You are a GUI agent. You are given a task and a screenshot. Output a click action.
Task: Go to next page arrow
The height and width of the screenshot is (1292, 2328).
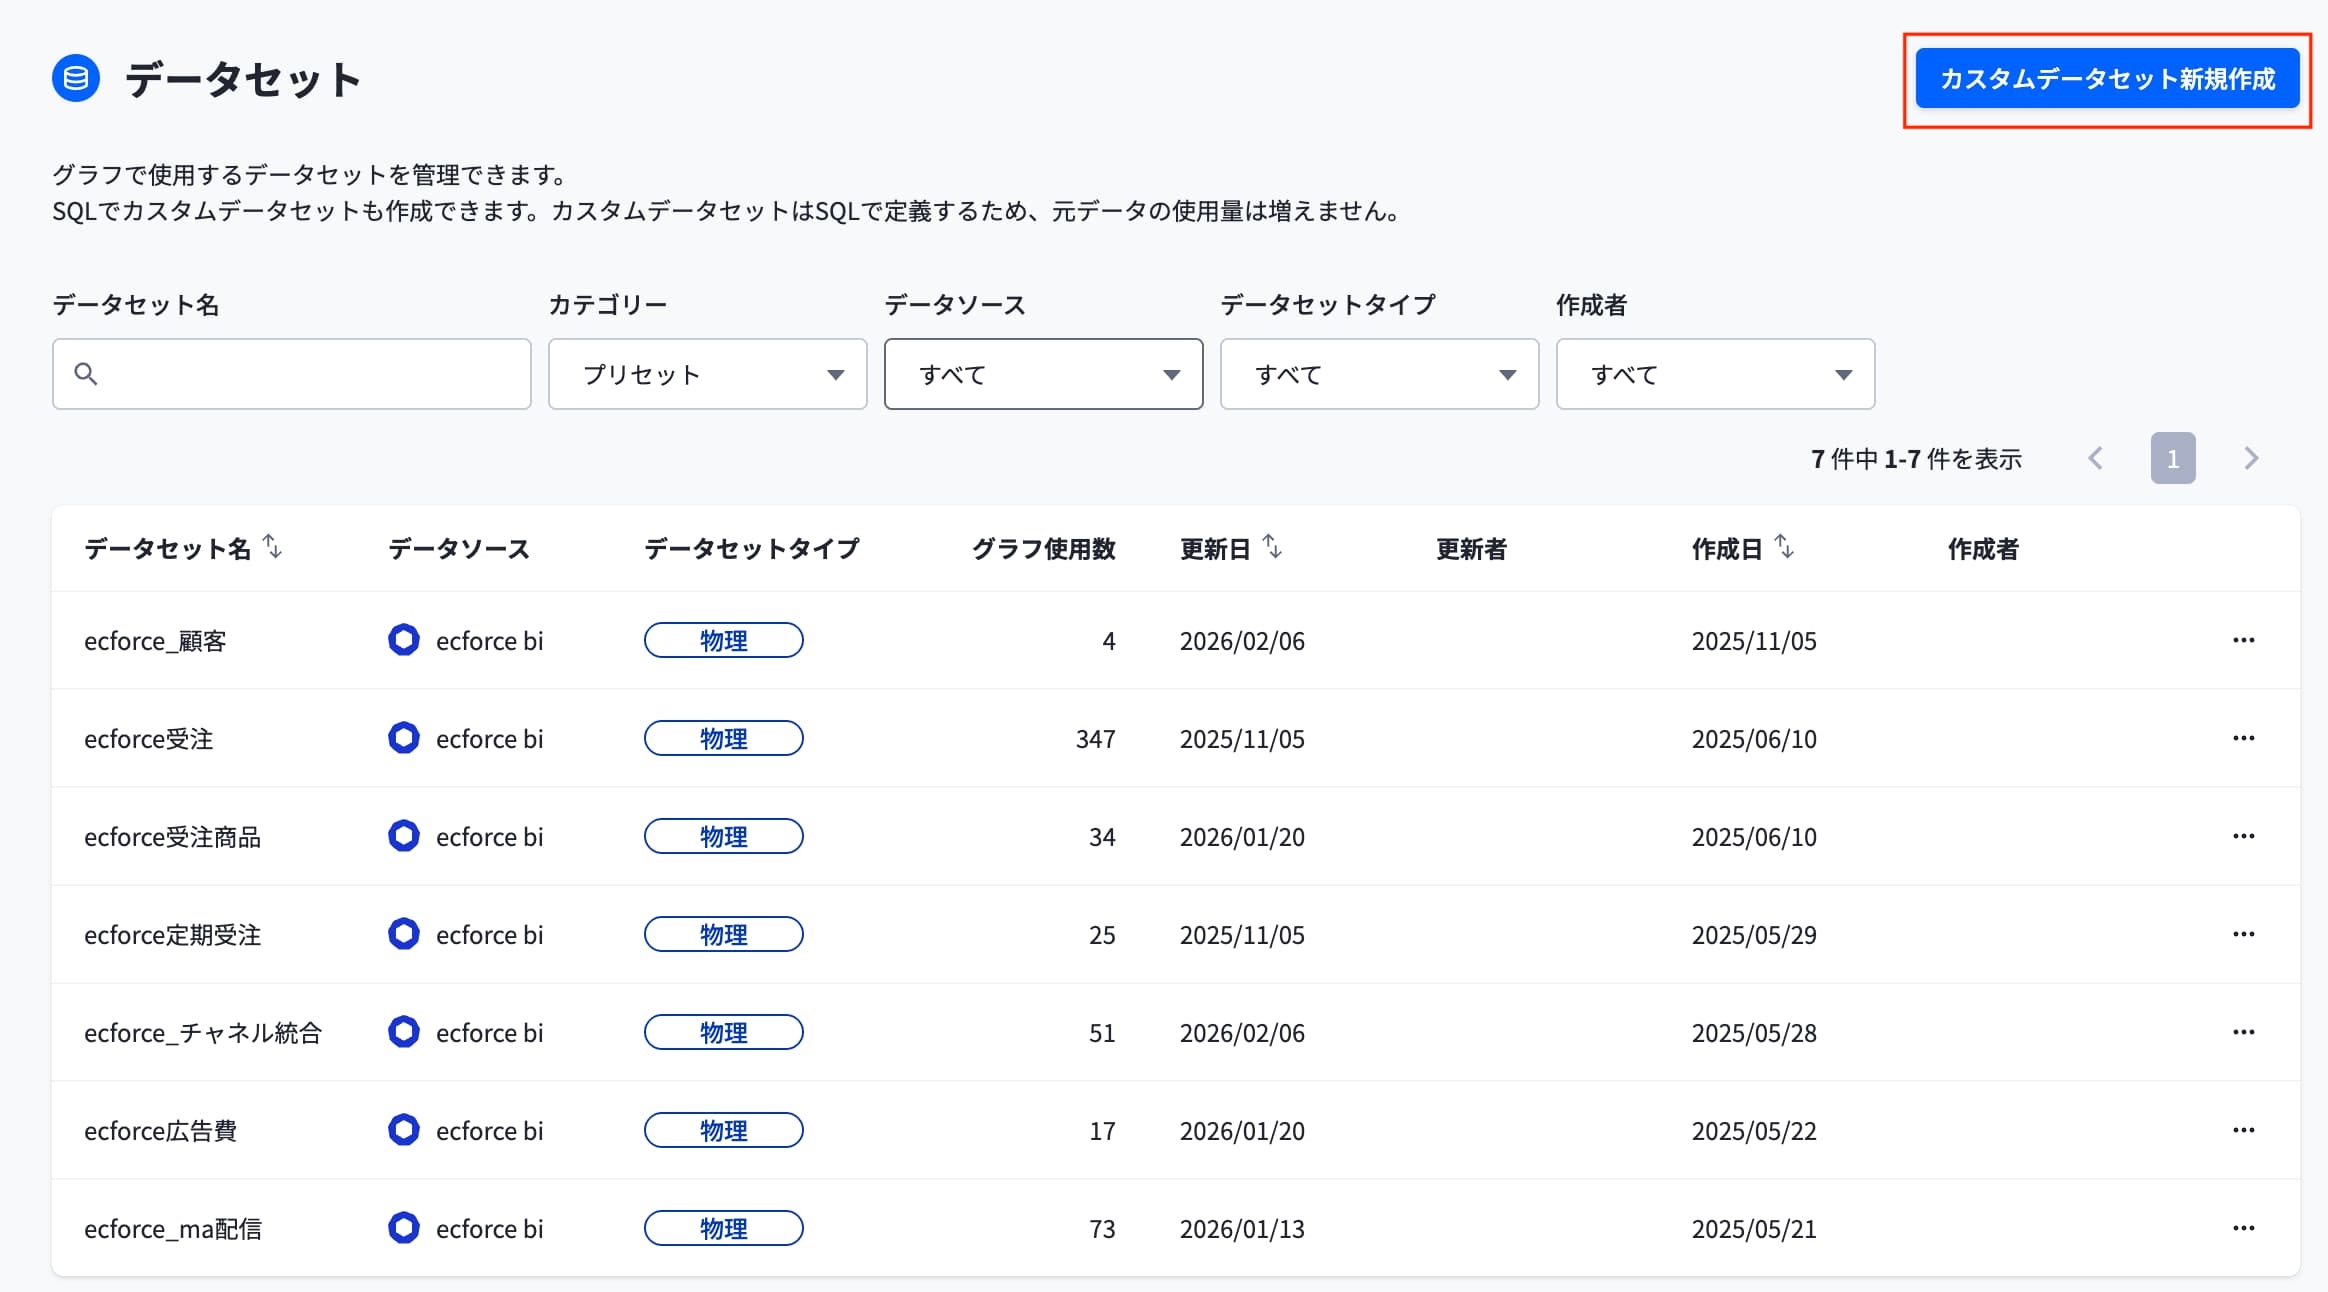(x=2251, y=458)
